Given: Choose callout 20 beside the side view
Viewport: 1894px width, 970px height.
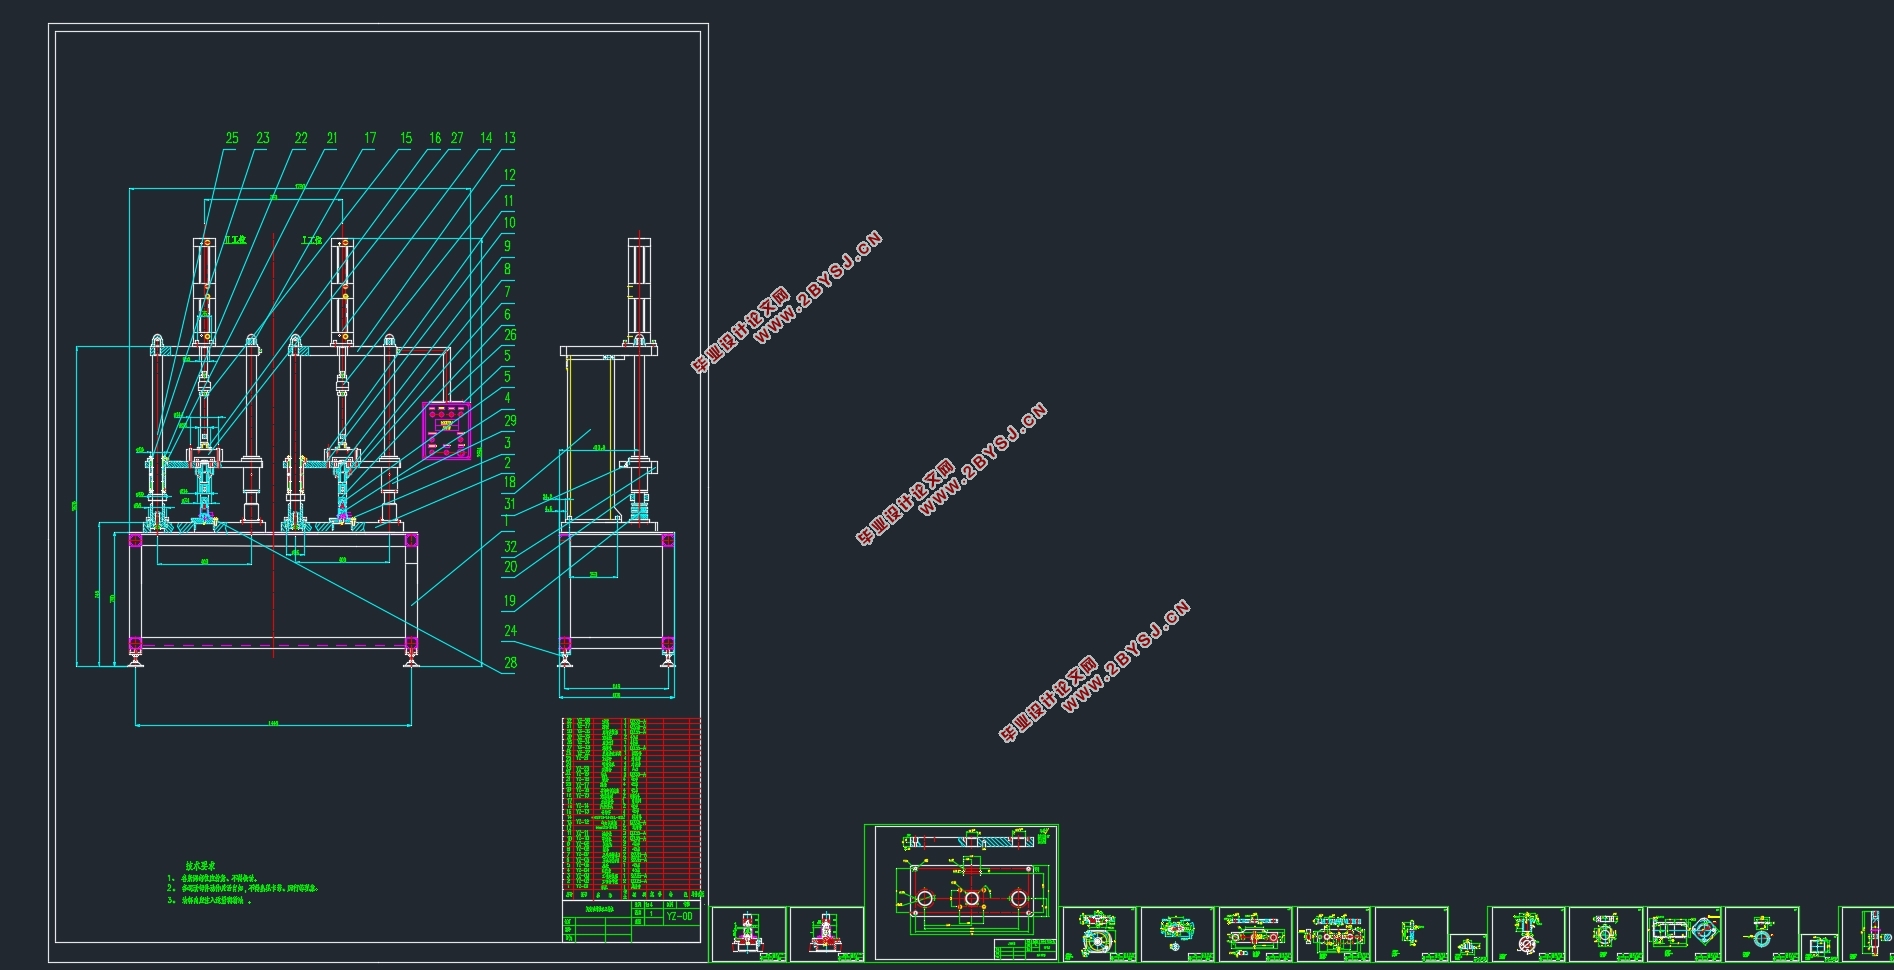Looking at the screenshot, I should [x=510, y=567].
